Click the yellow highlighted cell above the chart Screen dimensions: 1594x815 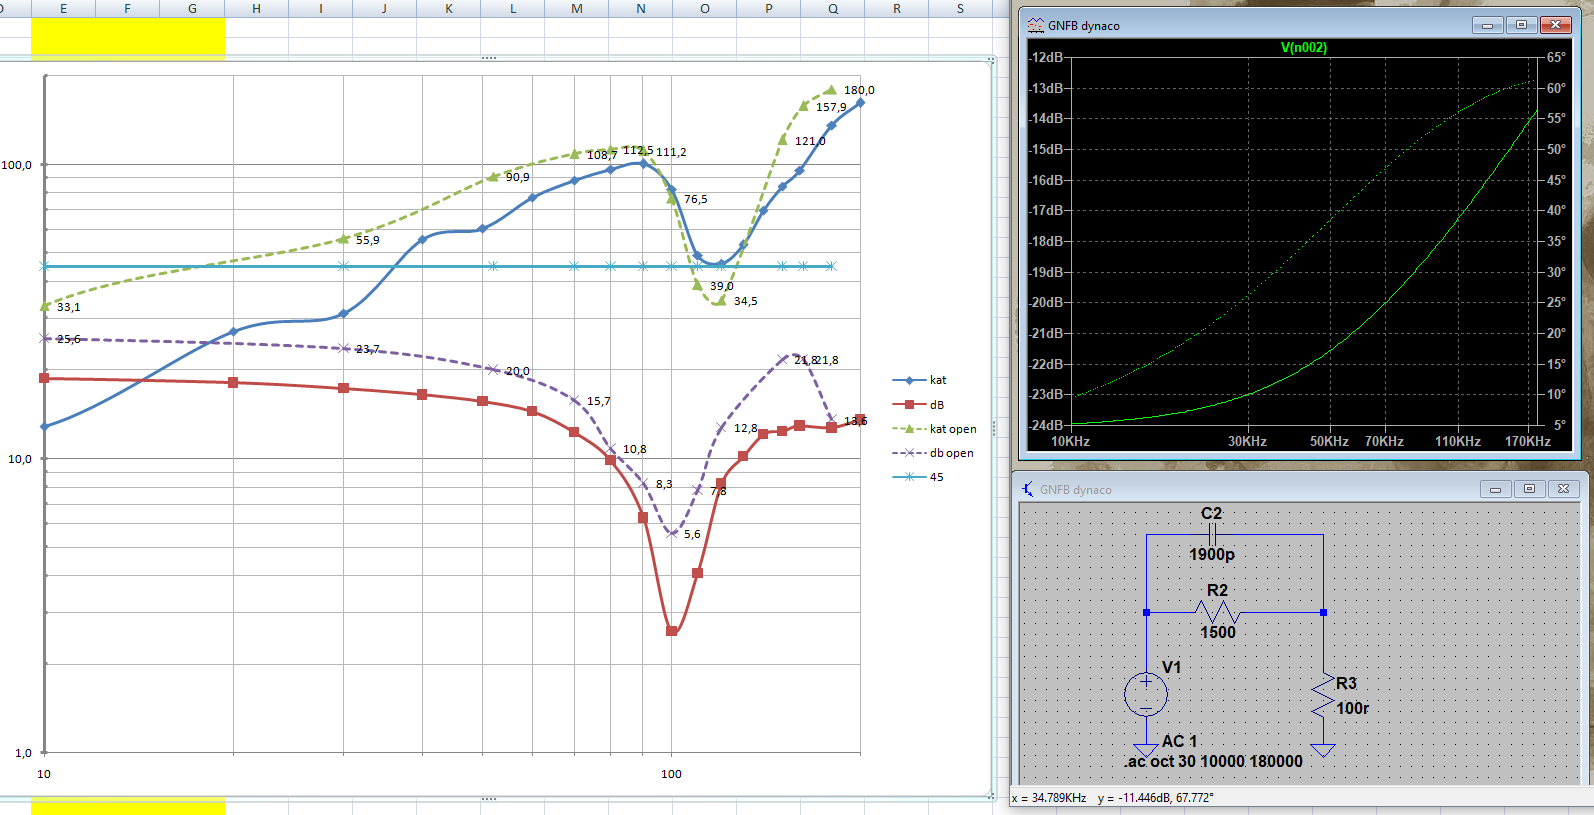[x=128, y=36]
